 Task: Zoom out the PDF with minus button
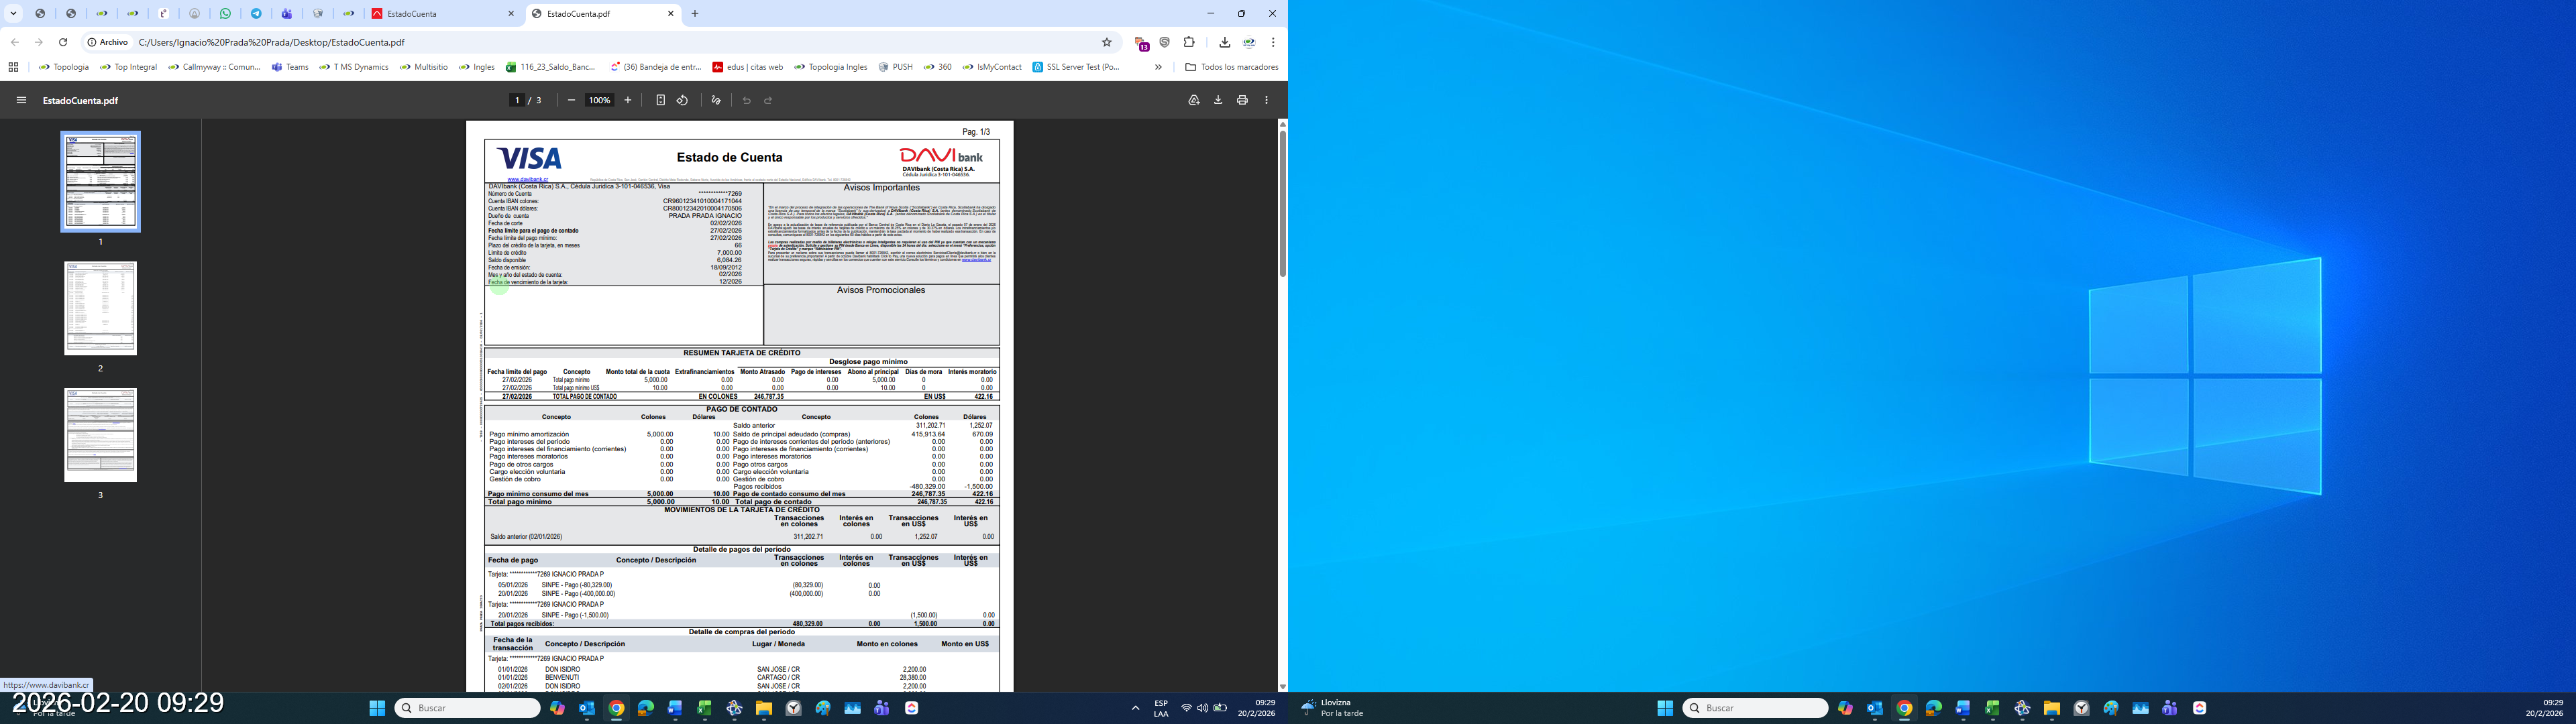[x=571, y=100]
